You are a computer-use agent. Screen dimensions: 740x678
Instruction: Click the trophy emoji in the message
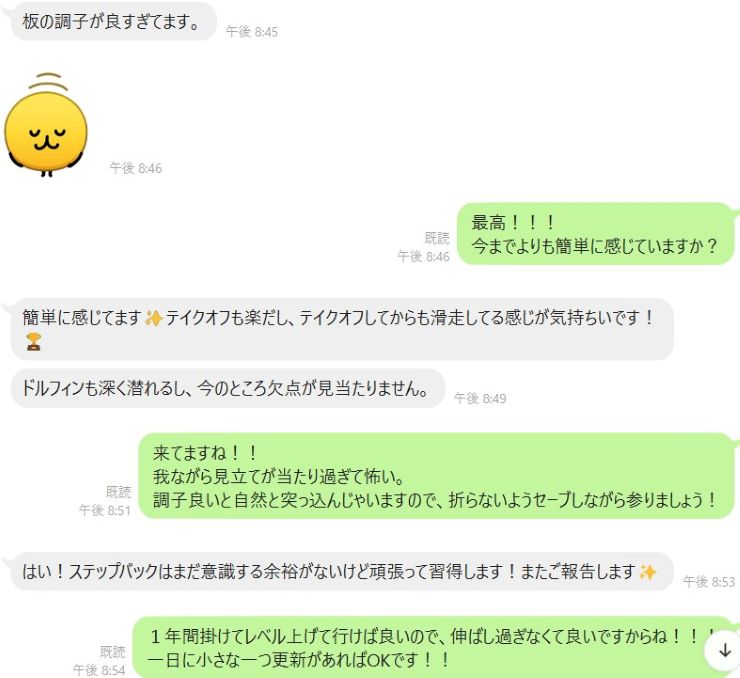point(33,342)
